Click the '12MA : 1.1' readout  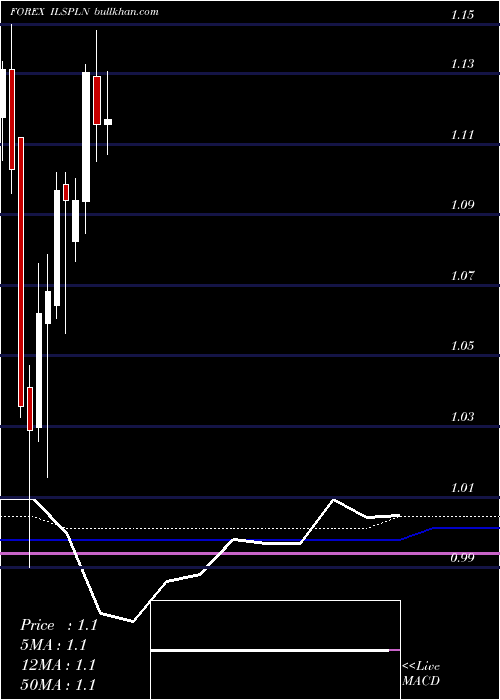coord(58,665)
